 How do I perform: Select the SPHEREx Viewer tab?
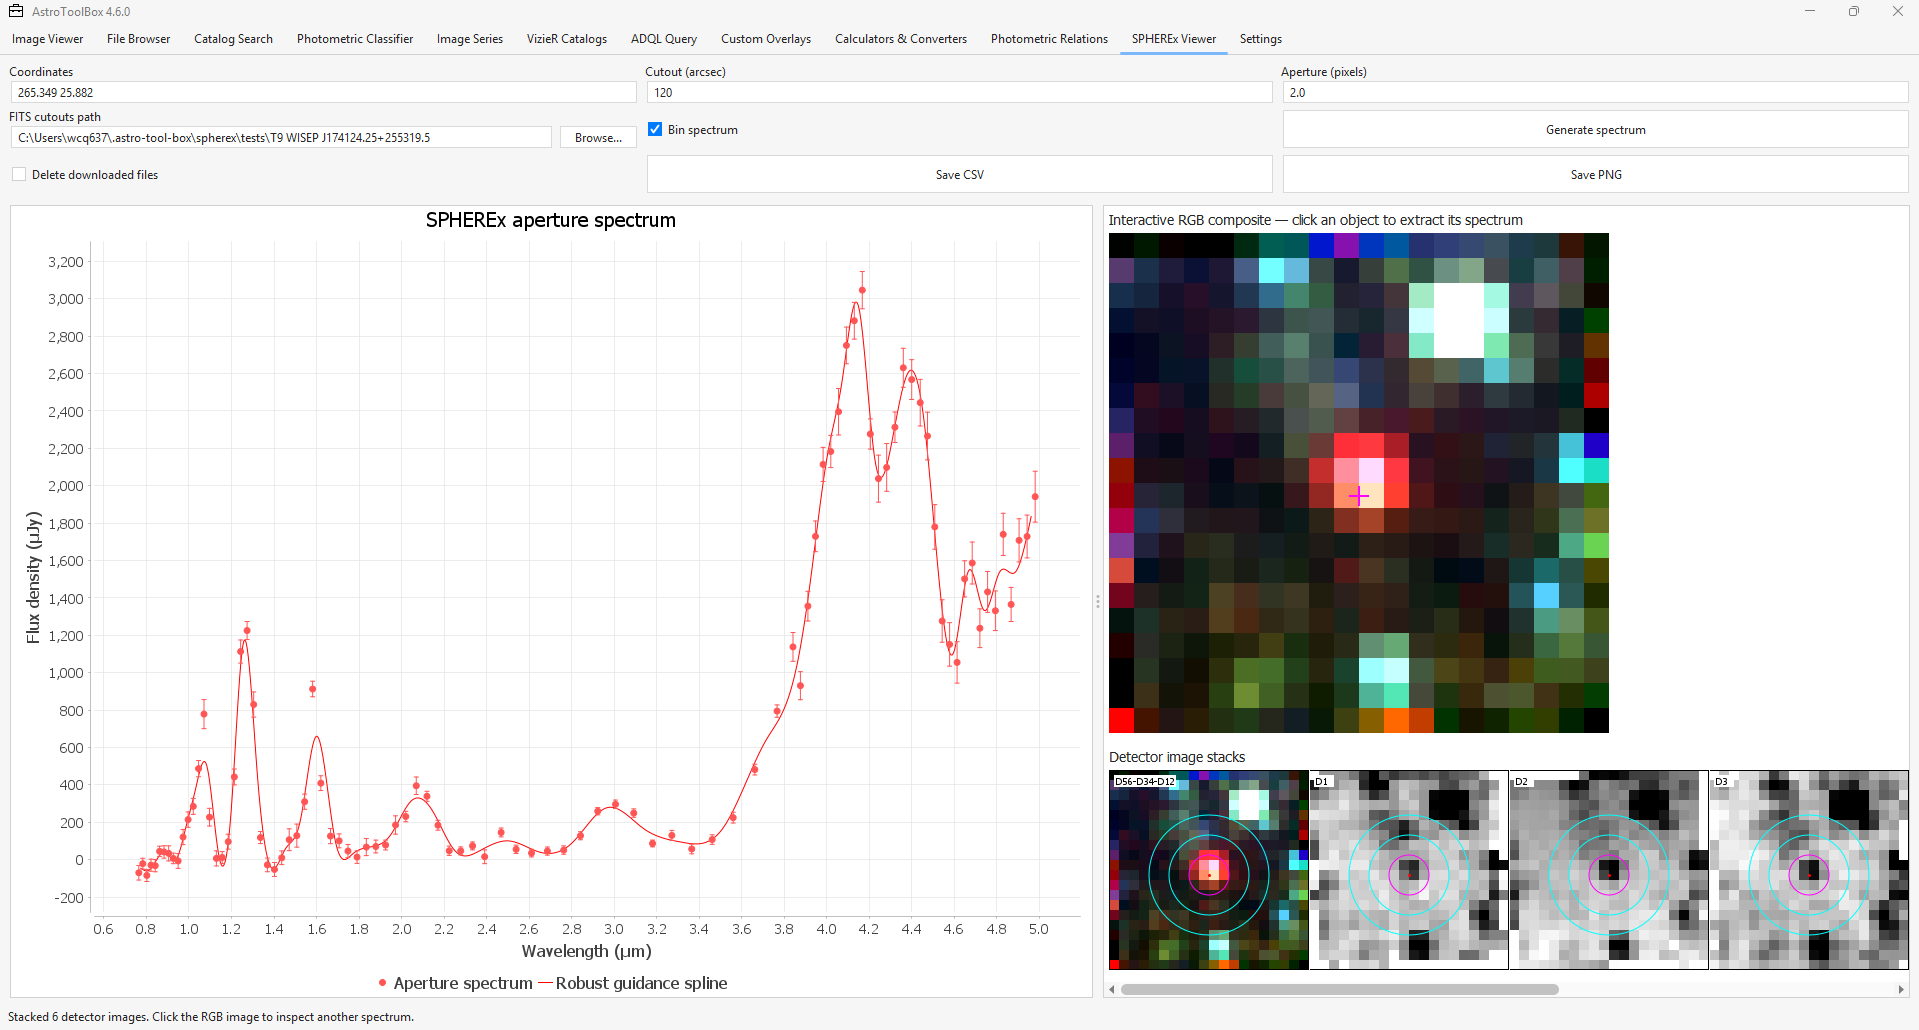coord(1174,39)
